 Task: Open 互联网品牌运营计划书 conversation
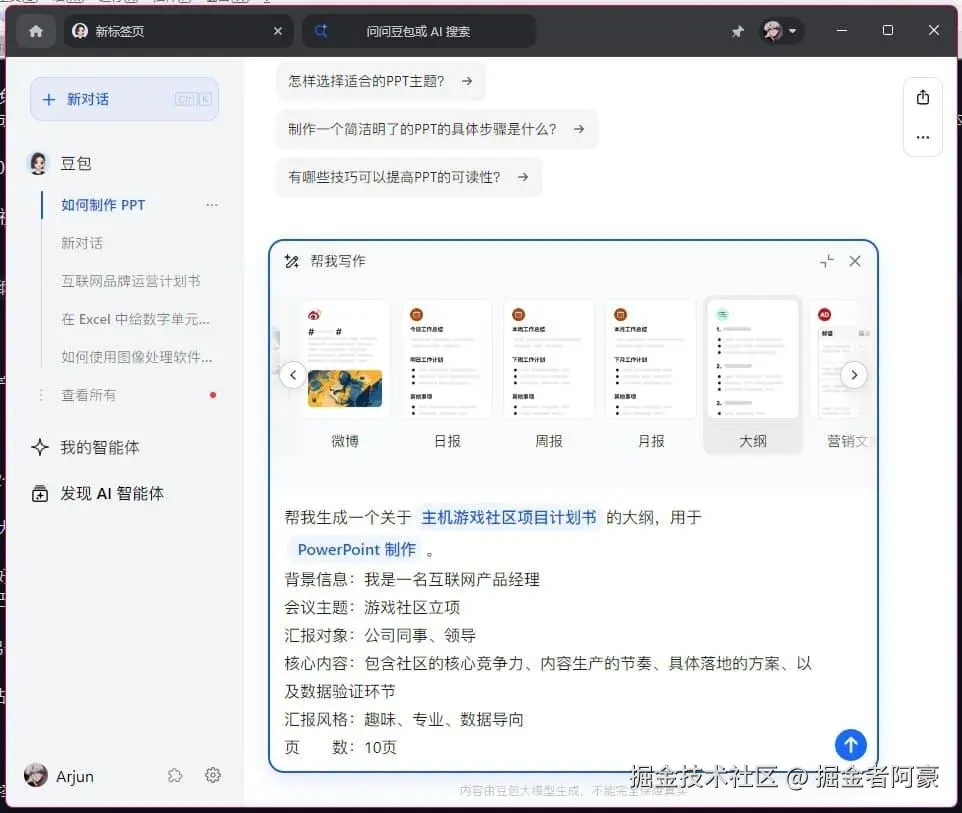[x=131, y=281]
